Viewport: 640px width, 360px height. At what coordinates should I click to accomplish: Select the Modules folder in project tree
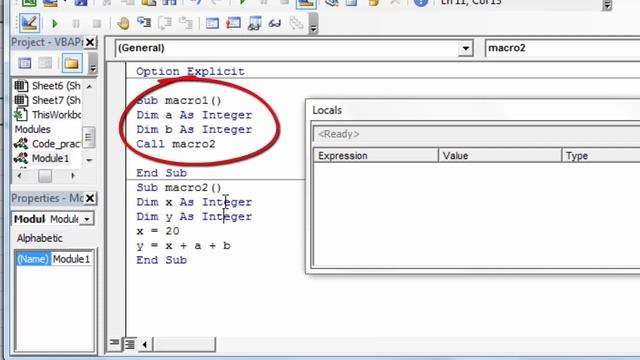[33, 129]
